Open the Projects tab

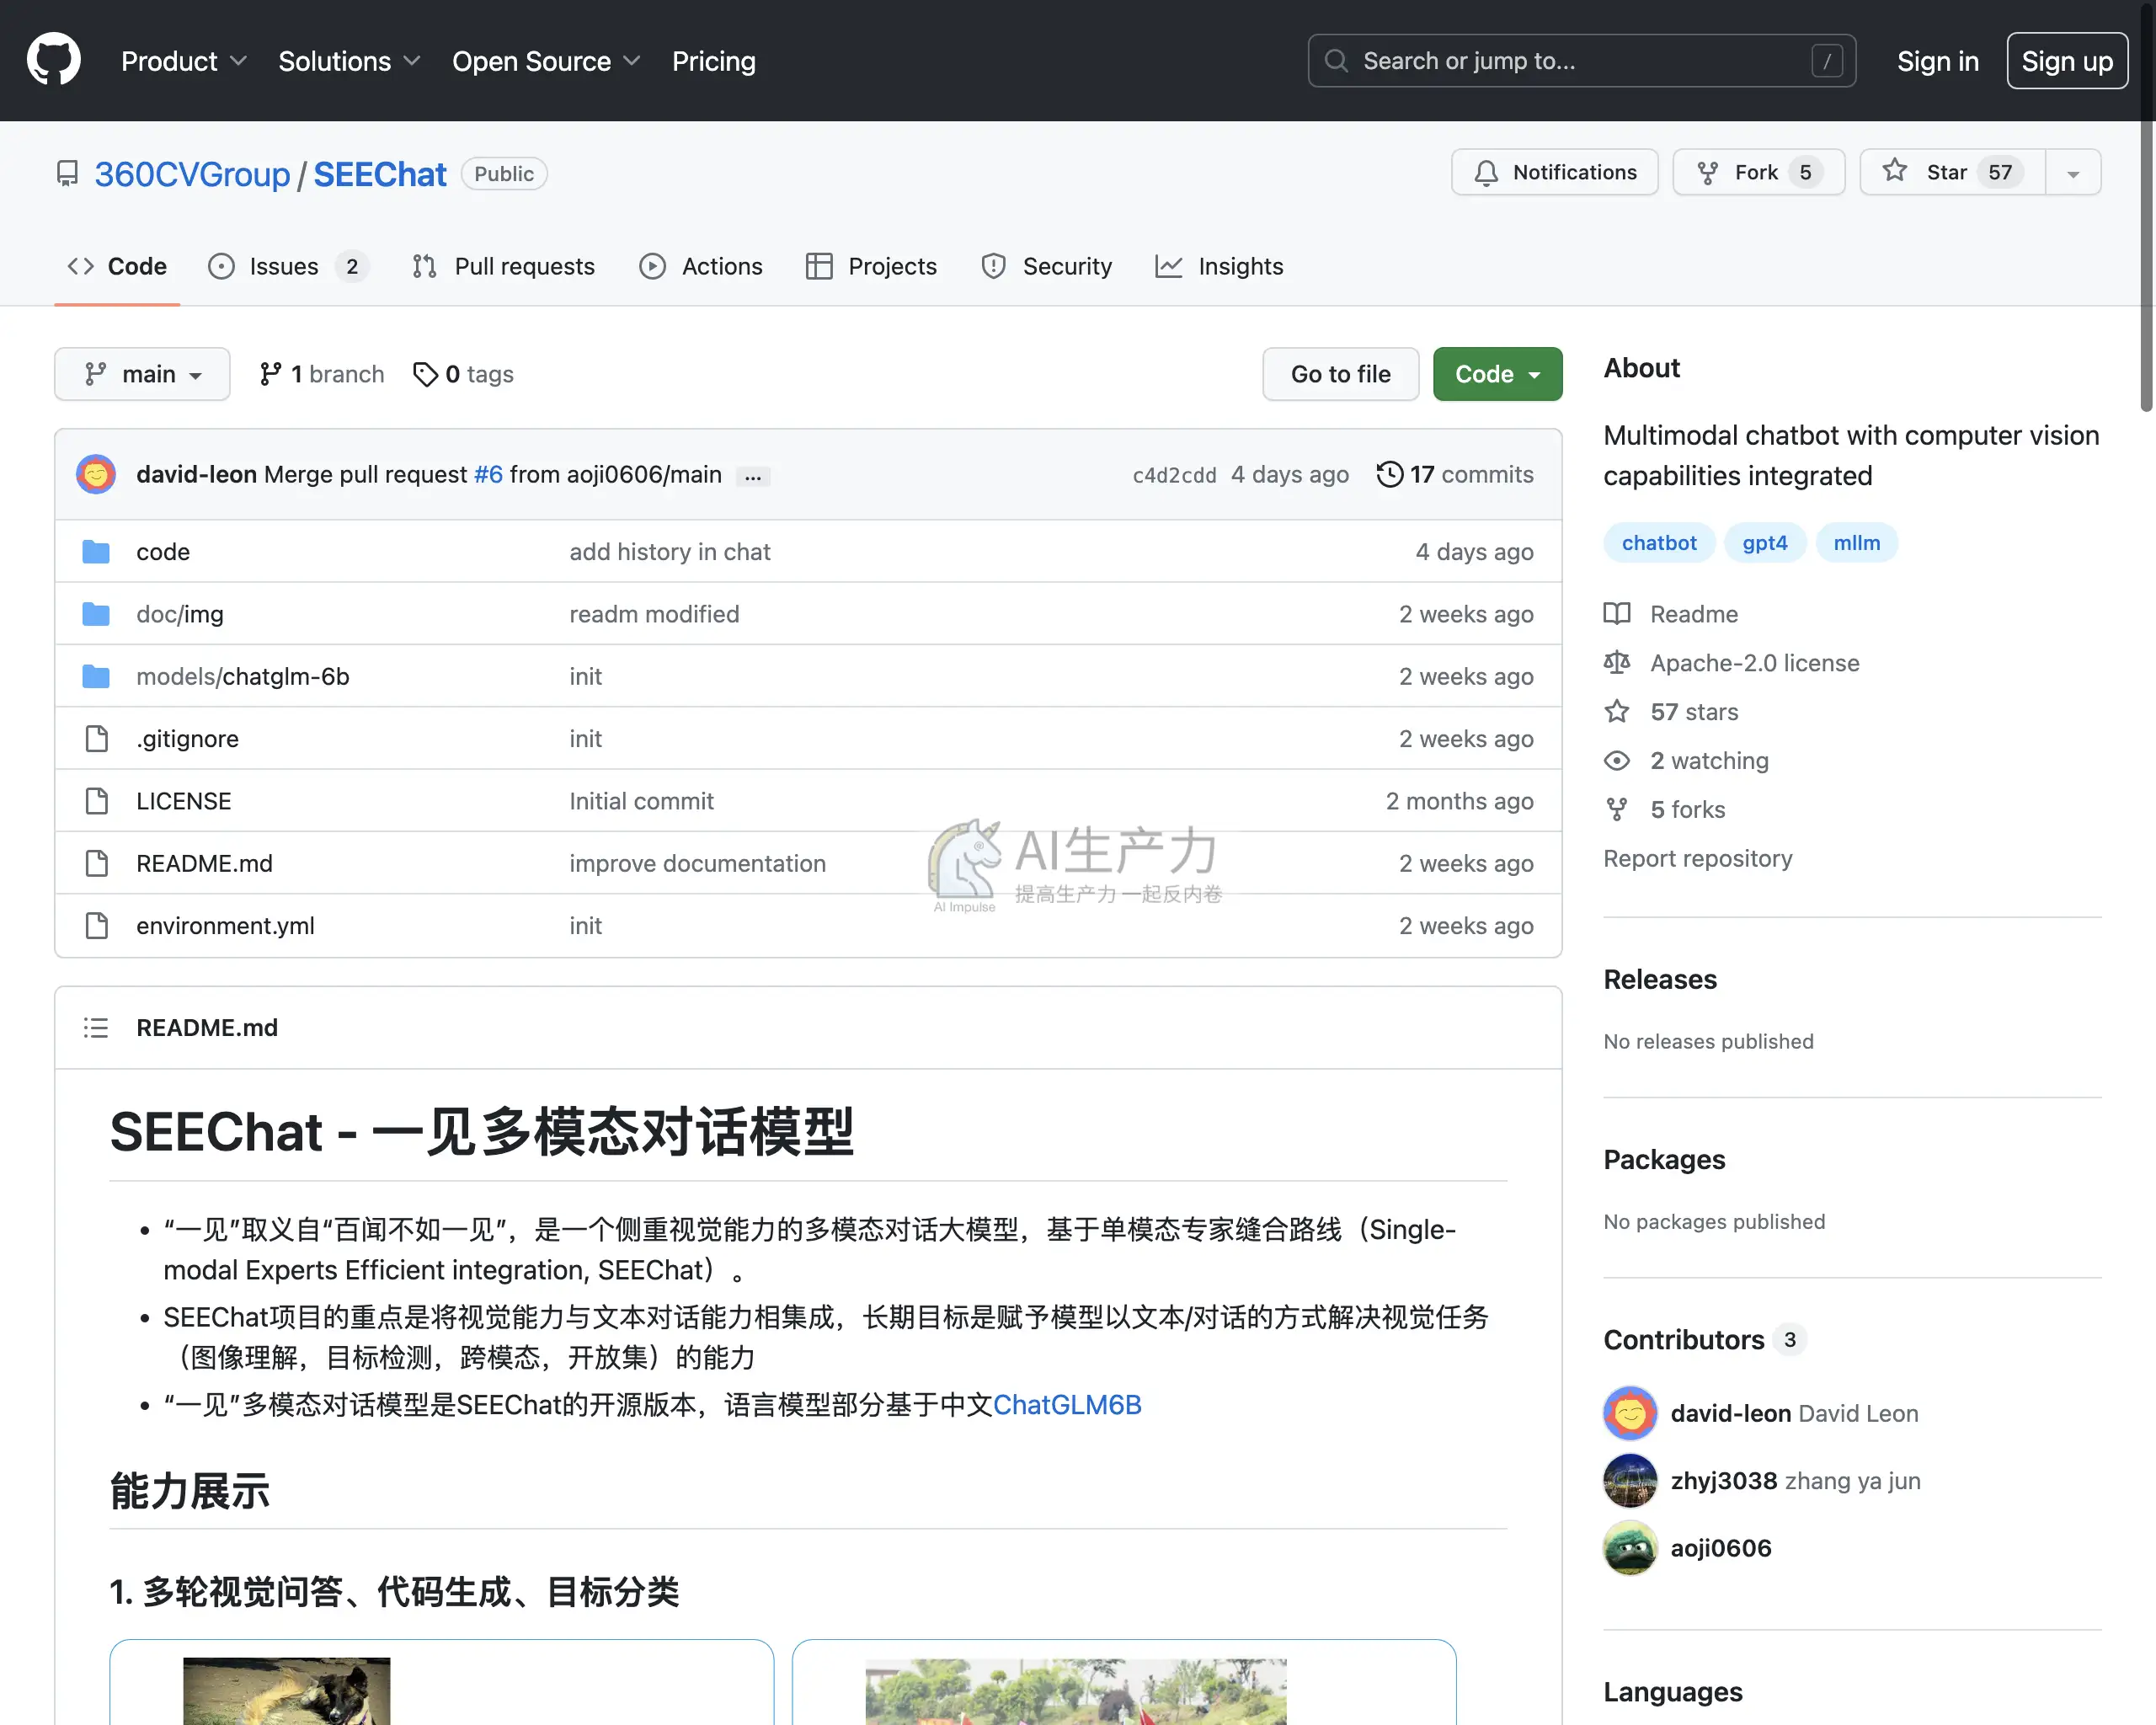[x=871, y=266]
